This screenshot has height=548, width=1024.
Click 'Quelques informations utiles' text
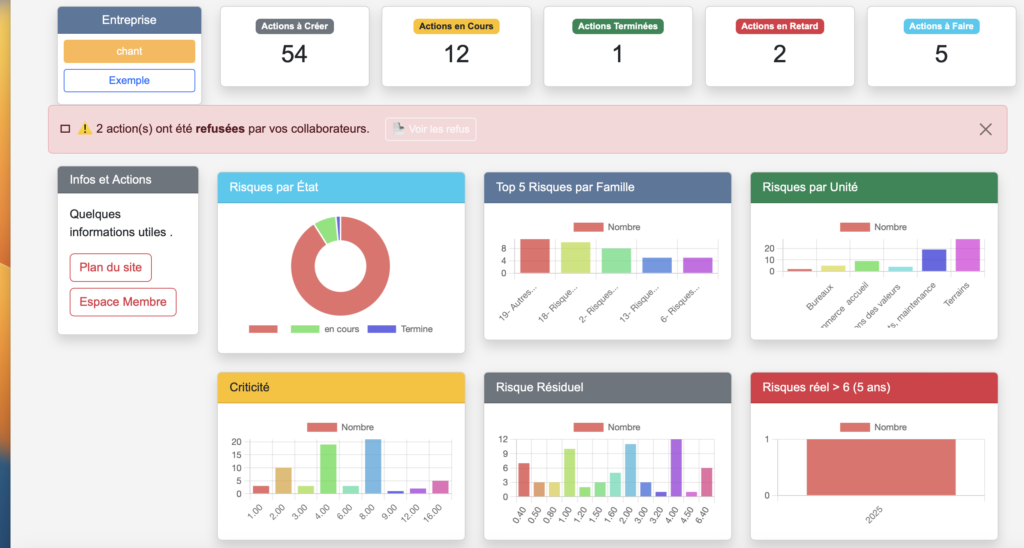point(121,223)
